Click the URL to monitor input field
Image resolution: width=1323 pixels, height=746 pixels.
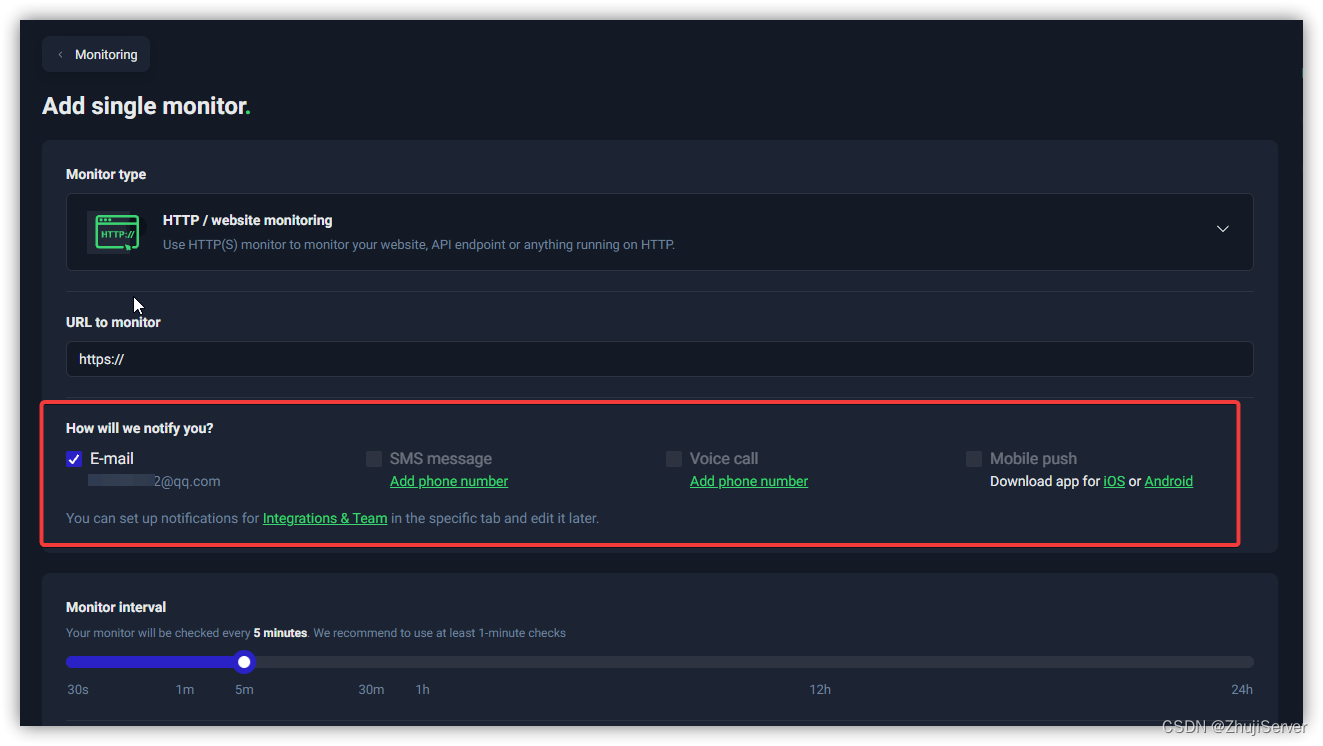659,359
